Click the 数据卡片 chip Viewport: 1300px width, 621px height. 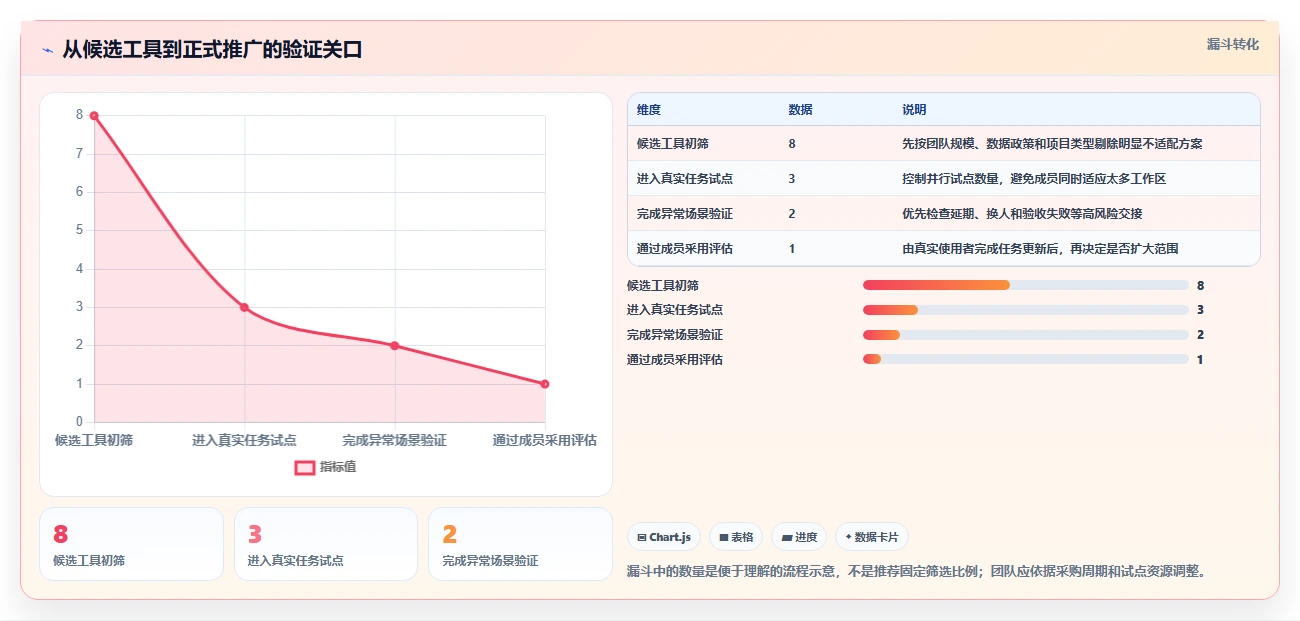(872, 537)
